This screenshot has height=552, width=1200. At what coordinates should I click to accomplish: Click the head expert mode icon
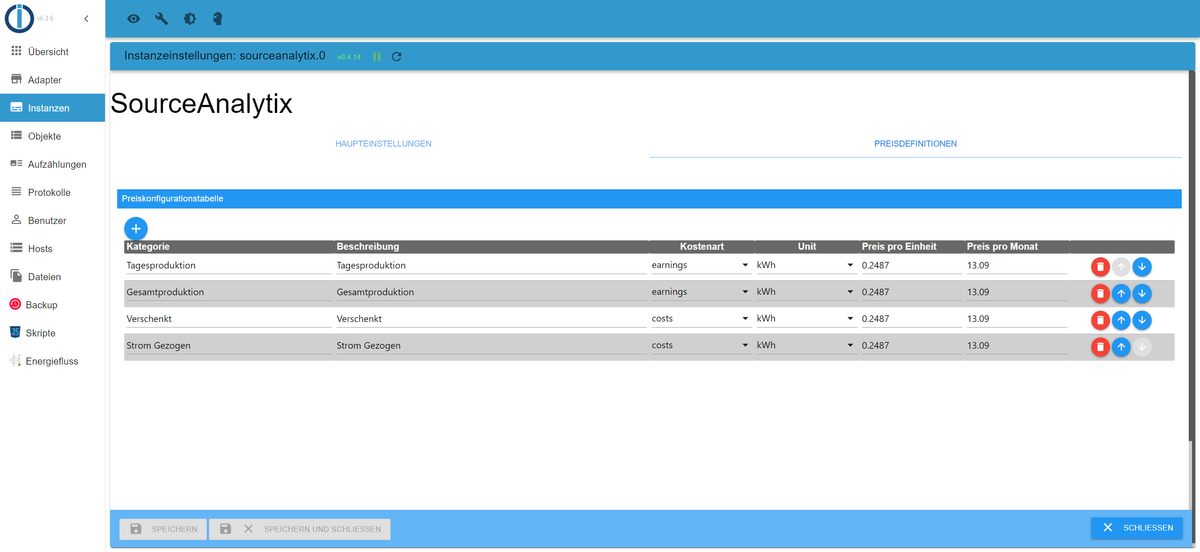(x=217, y=19)
